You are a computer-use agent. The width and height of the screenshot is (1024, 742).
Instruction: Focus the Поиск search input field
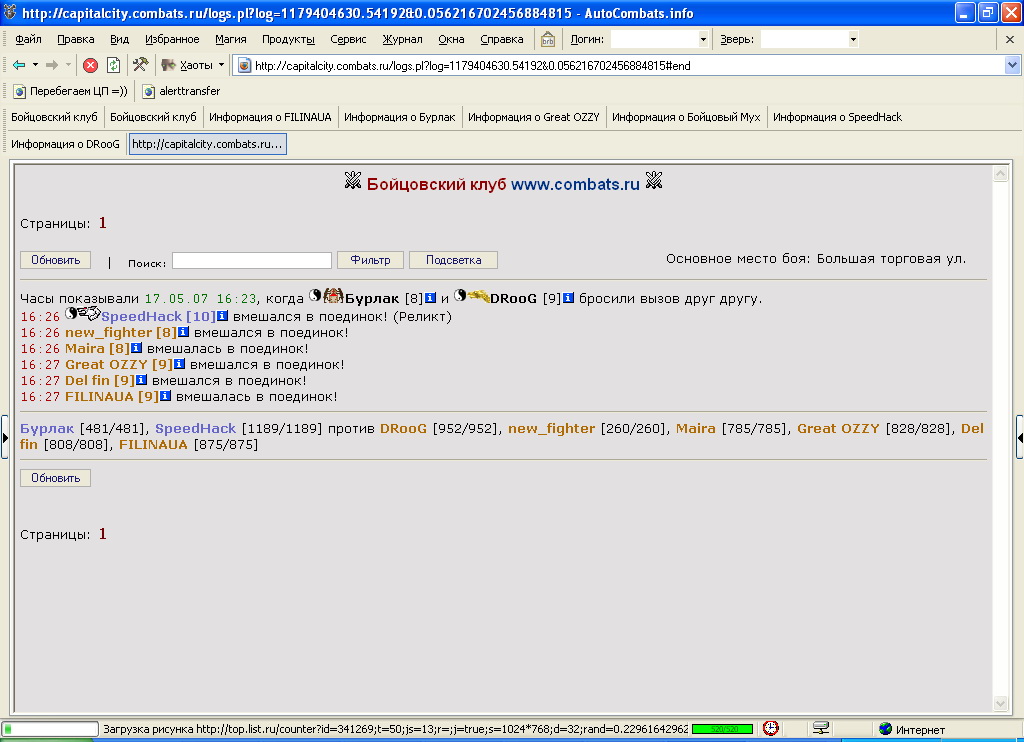[x=251, y=260]
